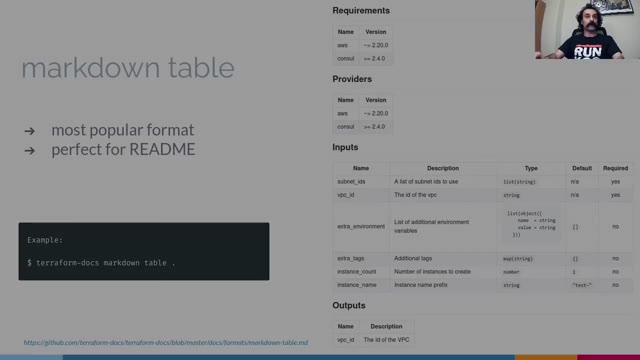Click the Outputs heading
This screenshot has width=640, height=360.
point(349,305)
